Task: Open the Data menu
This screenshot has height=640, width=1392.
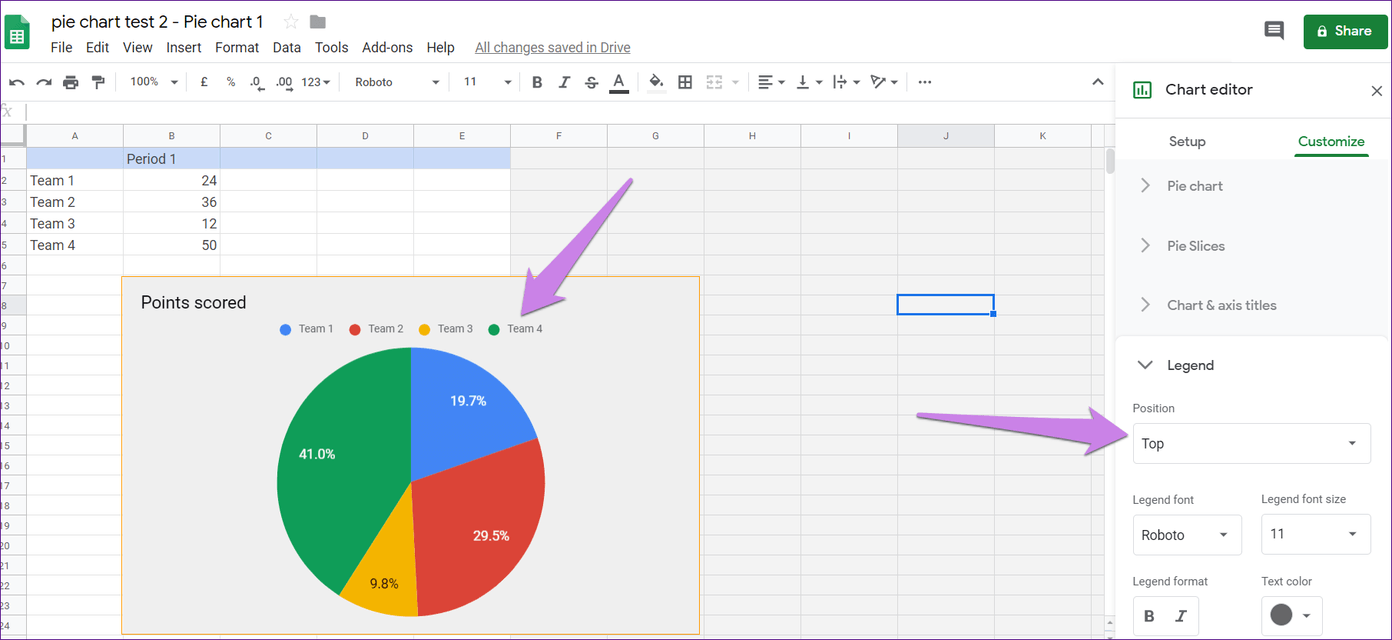Action: 287,47
